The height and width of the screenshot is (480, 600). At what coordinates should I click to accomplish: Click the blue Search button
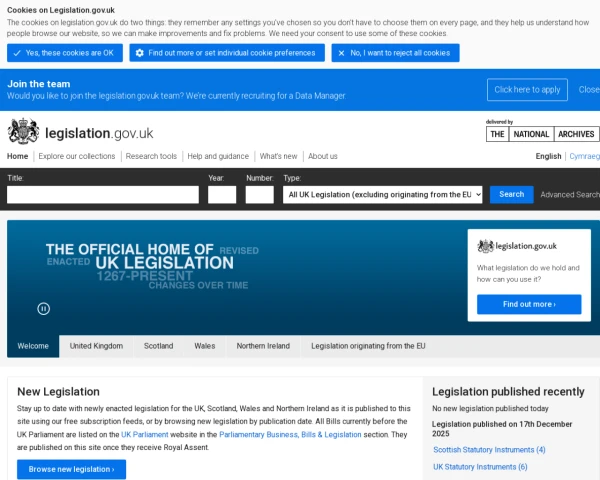coord(512,194)
